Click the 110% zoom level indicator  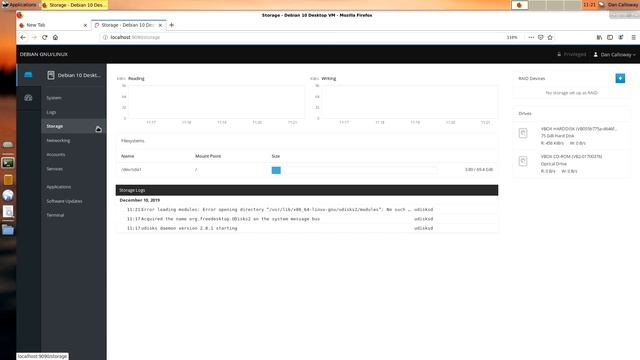click(512, 37)
